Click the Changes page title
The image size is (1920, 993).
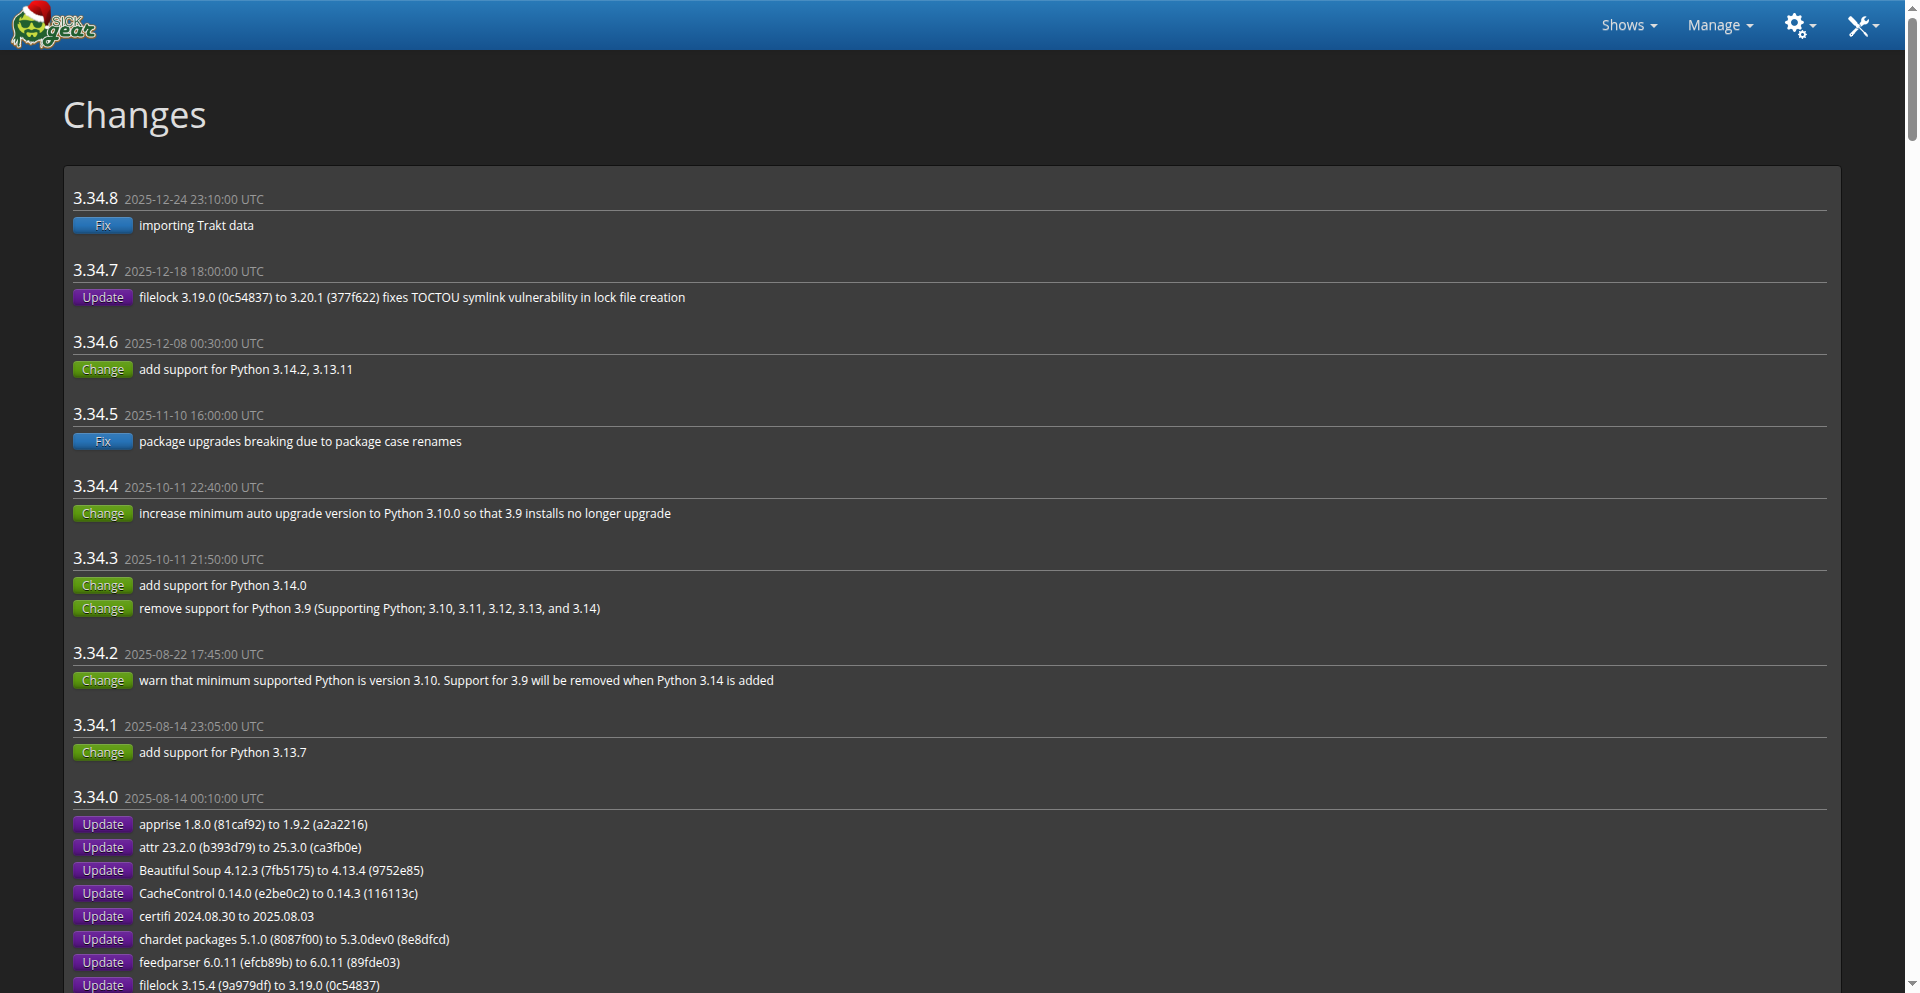click(134, 115)
